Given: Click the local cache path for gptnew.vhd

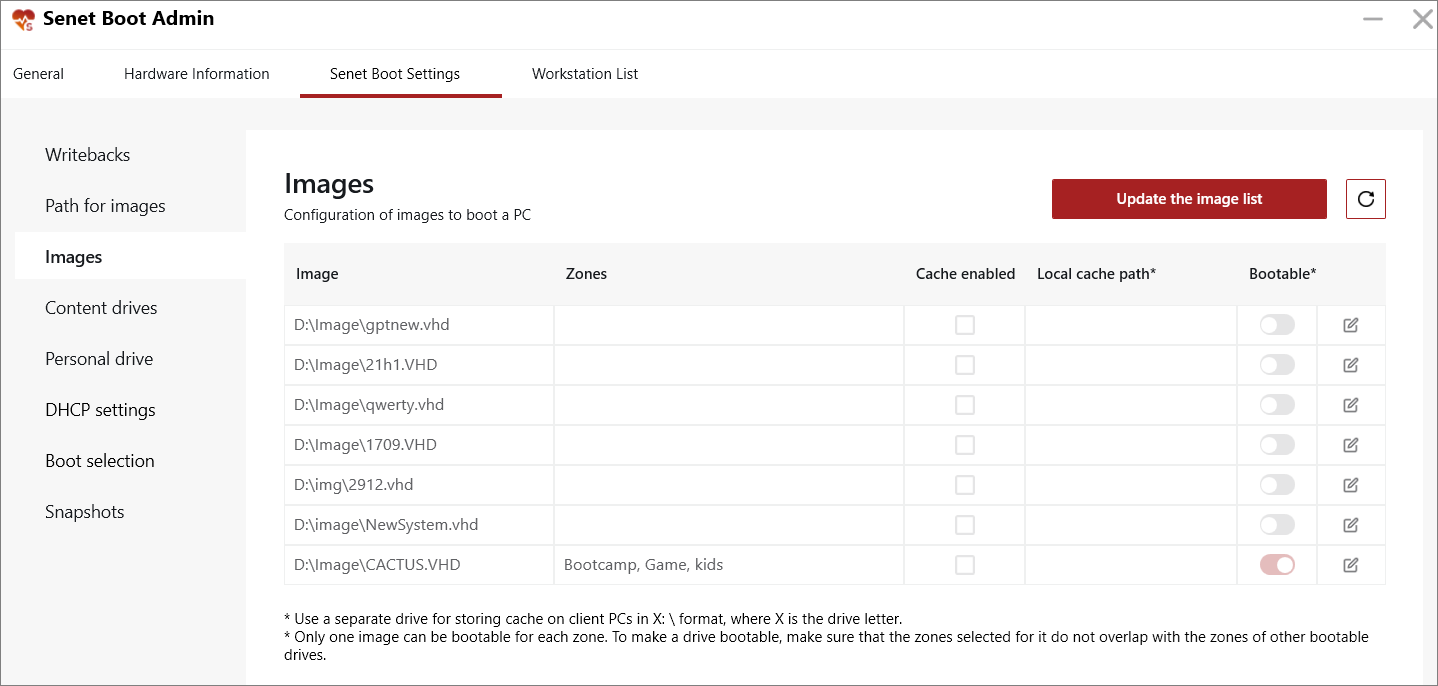Looking at the screenshot, I should [1131, 325].
